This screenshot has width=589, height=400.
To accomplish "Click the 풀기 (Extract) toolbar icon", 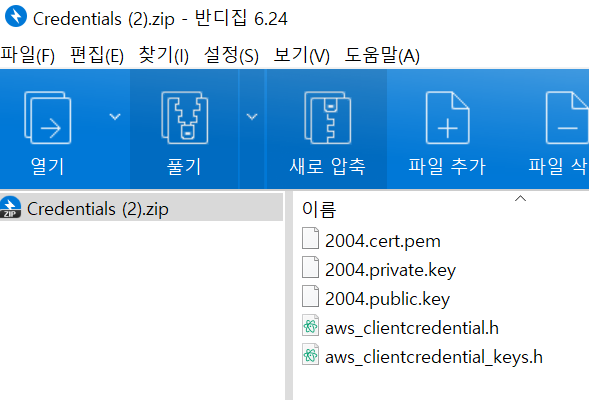I will 184,118.
